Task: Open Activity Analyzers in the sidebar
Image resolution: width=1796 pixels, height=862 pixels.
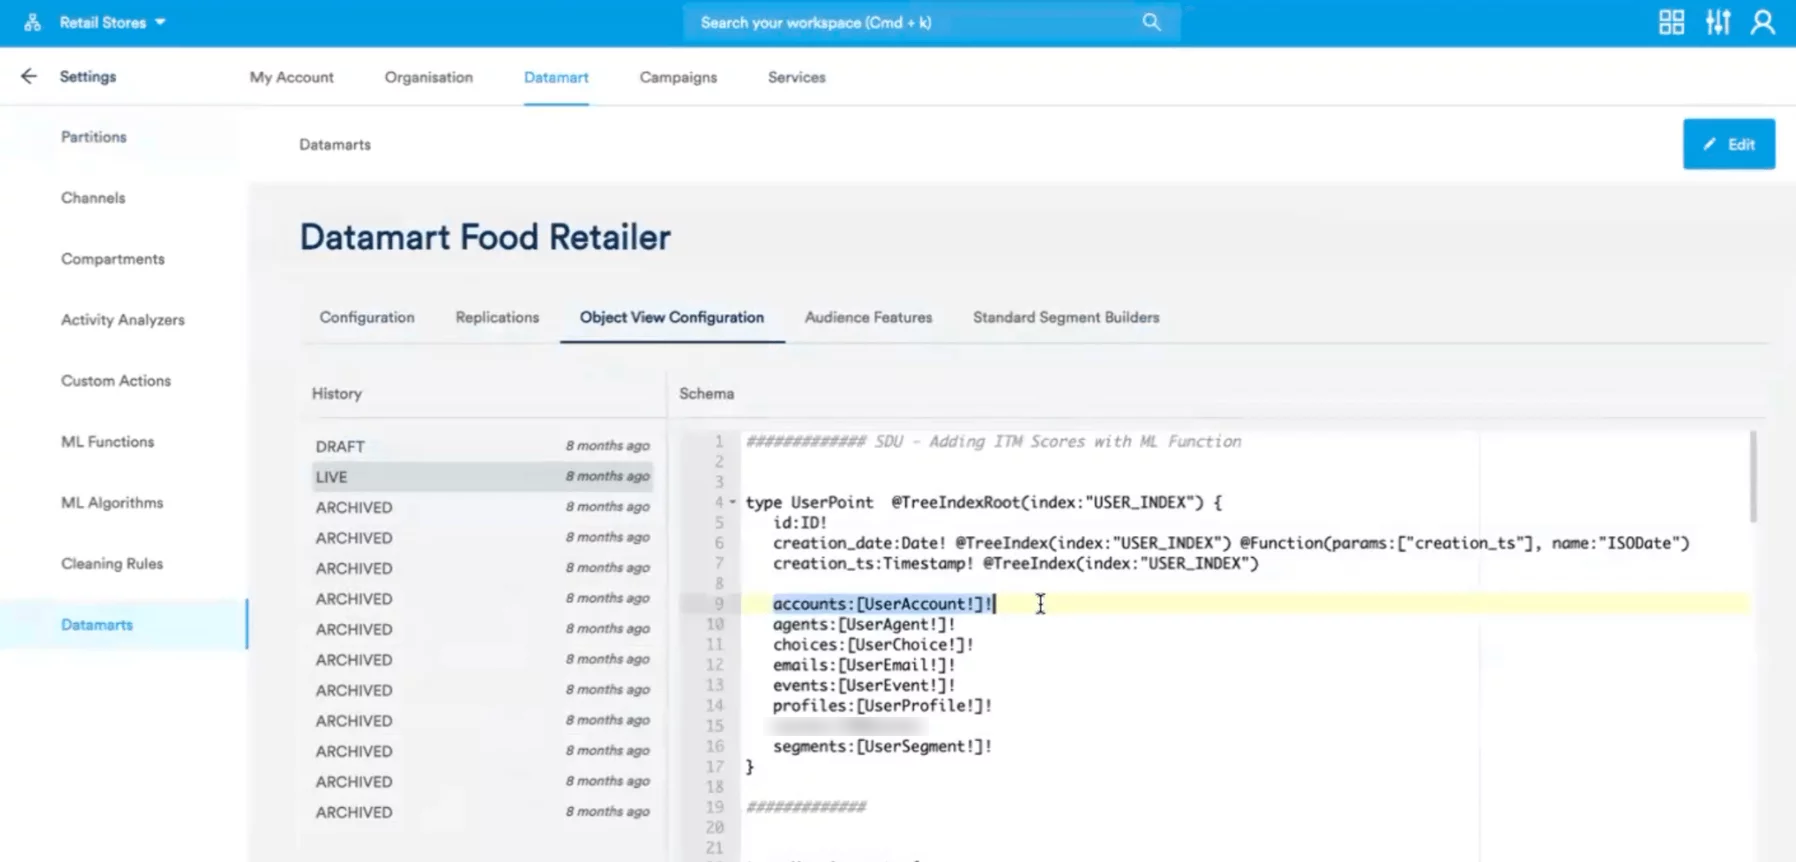Action: click(123, 320)
